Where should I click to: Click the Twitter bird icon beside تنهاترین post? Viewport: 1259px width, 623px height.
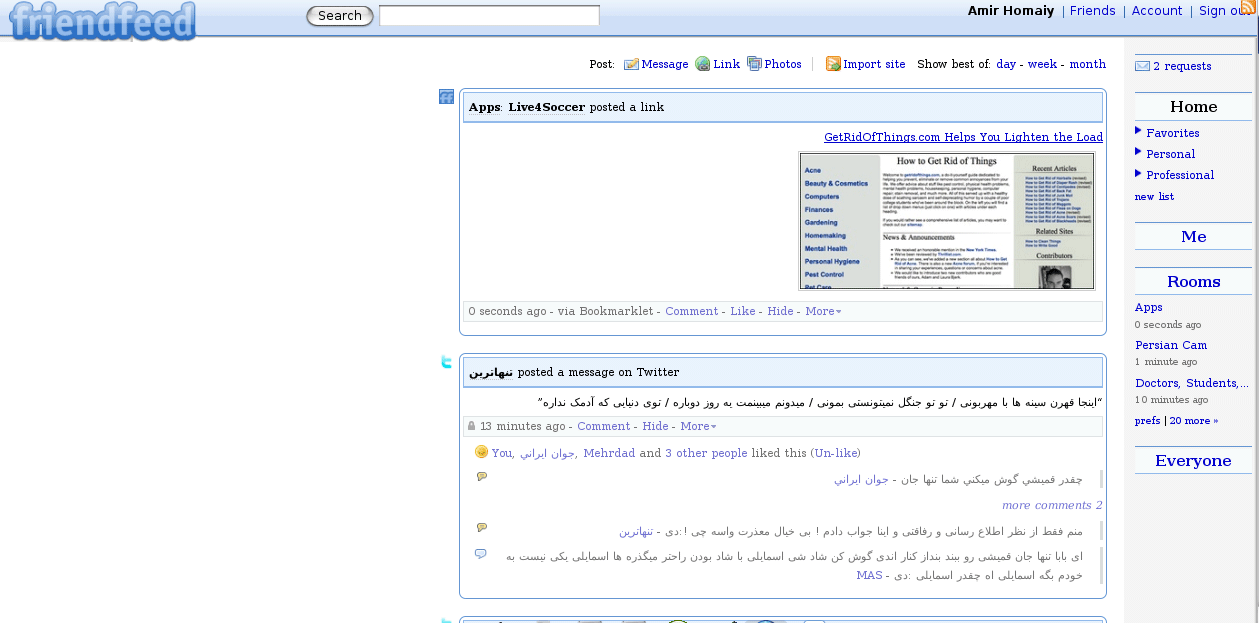tap(447, 362)
